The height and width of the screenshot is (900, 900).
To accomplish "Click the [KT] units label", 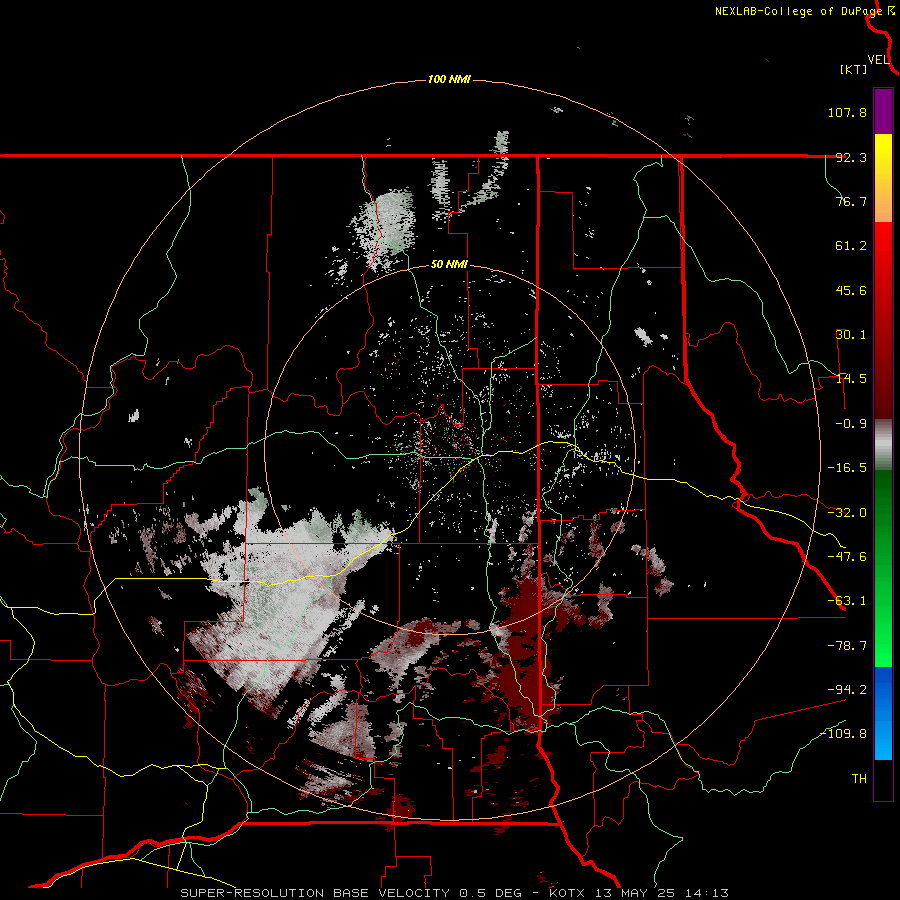I will 854,69.
